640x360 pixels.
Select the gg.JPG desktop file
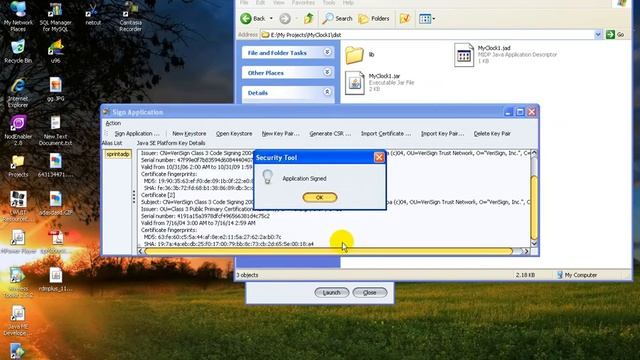56,89
